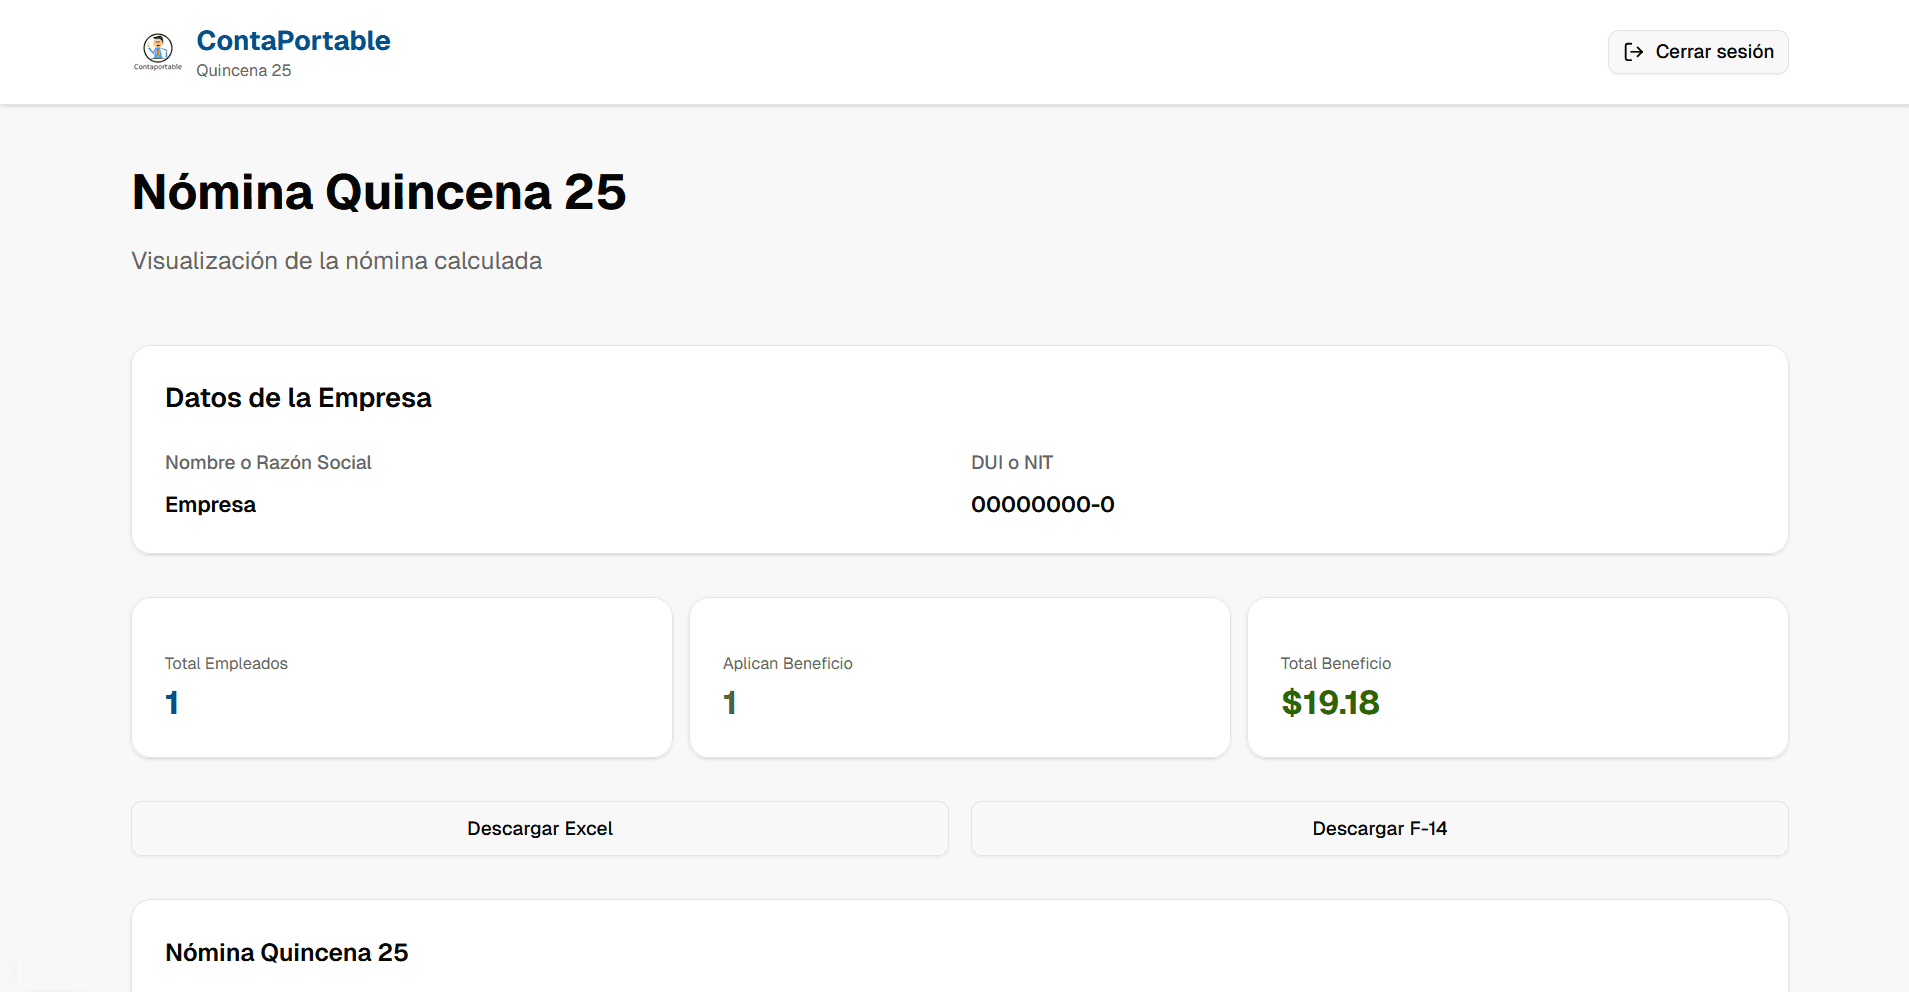Click the Datos de la Empresa heading
Viewport: 1909px width, 992px height.
click(x=298, y=398)
